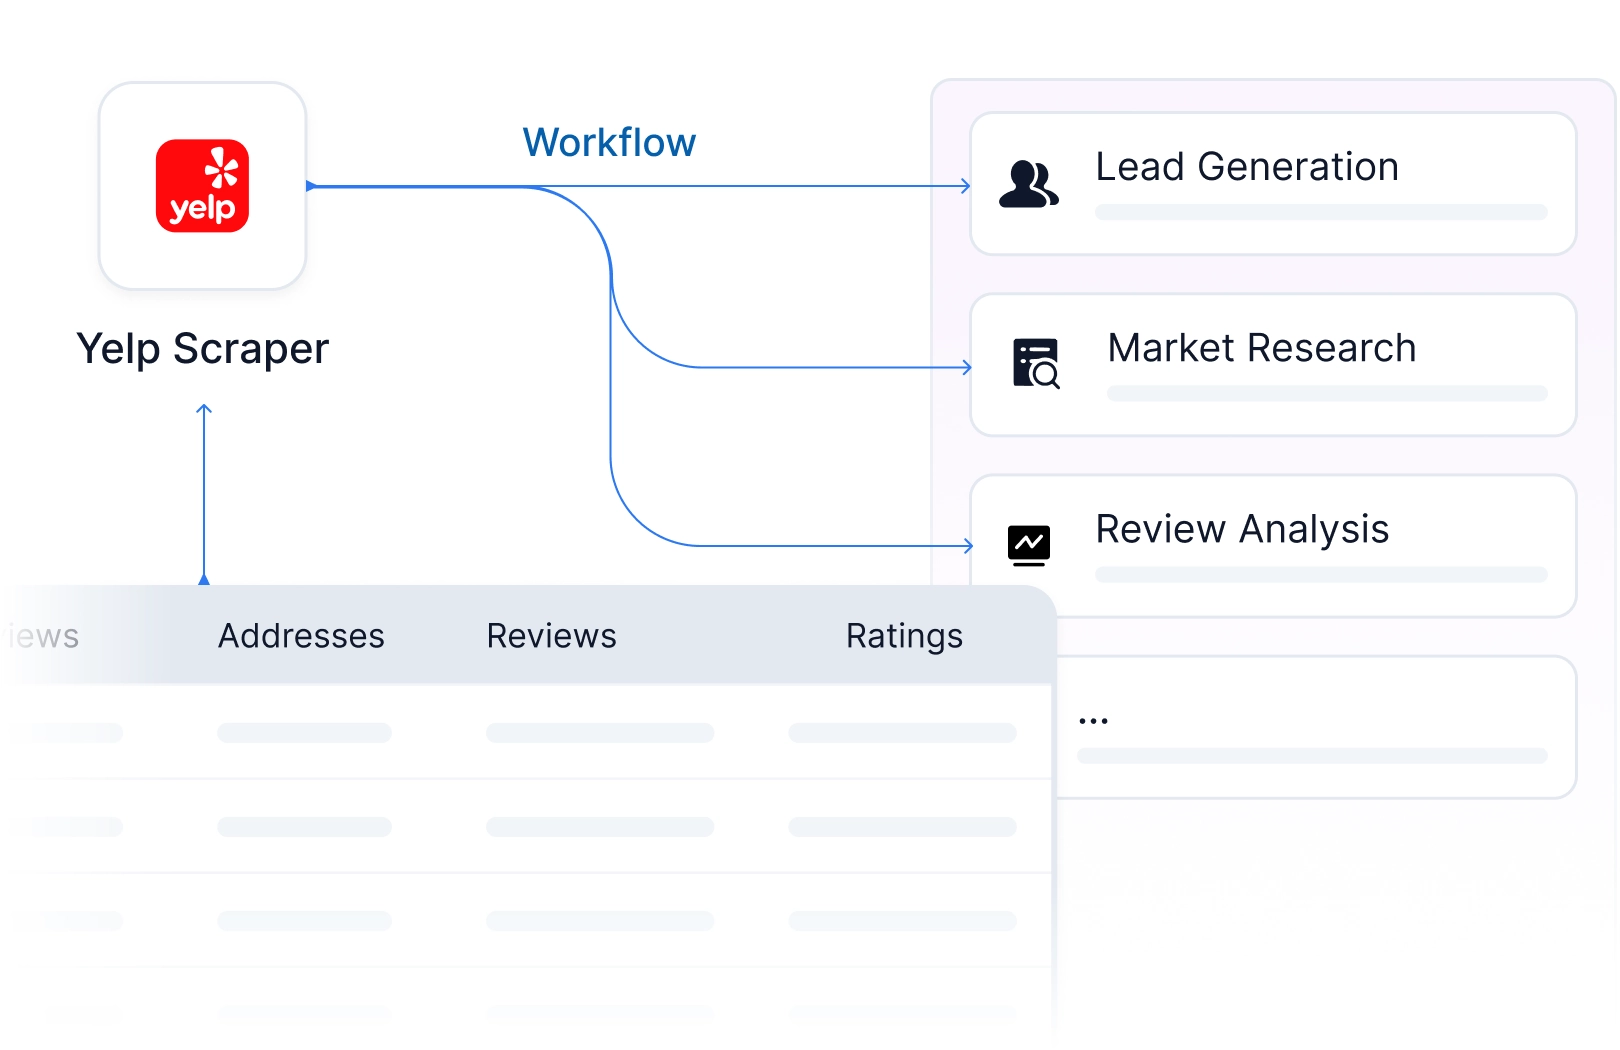Click the Review Analysis title text
Screen dimensions: 1620x1050
[1242, 529]
